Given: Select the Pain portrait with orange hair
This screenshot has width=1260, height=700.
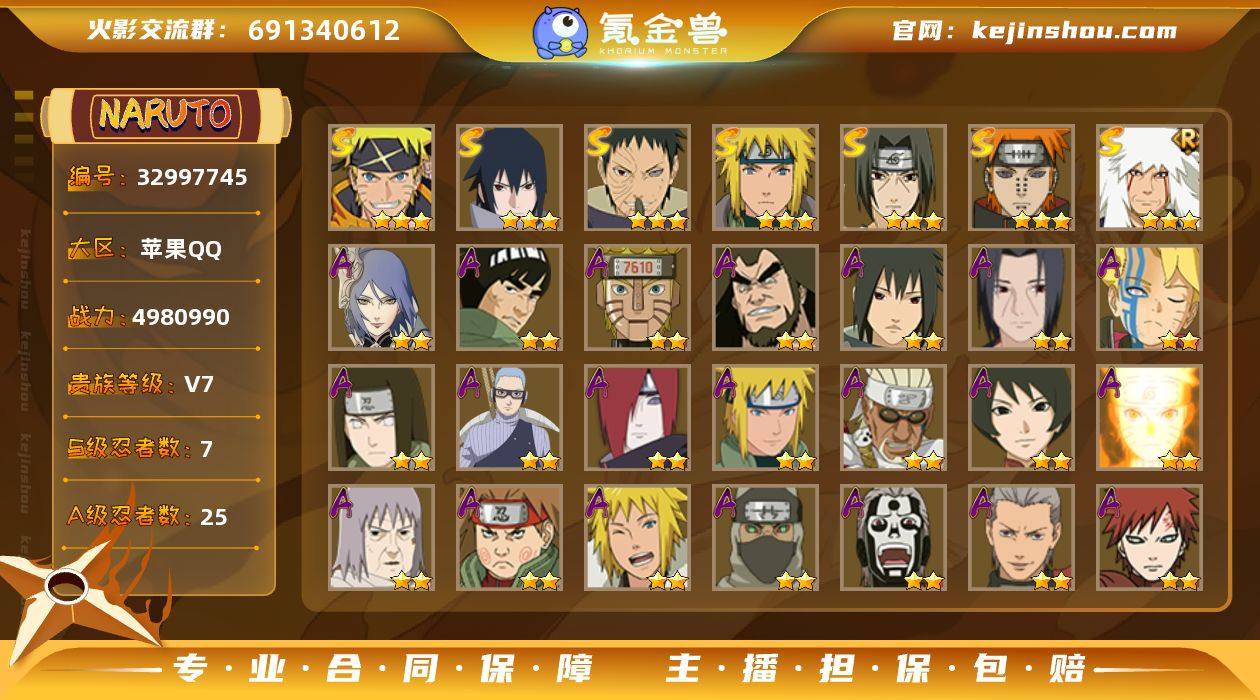Looking at the screenshot, I should (1021, 178).
